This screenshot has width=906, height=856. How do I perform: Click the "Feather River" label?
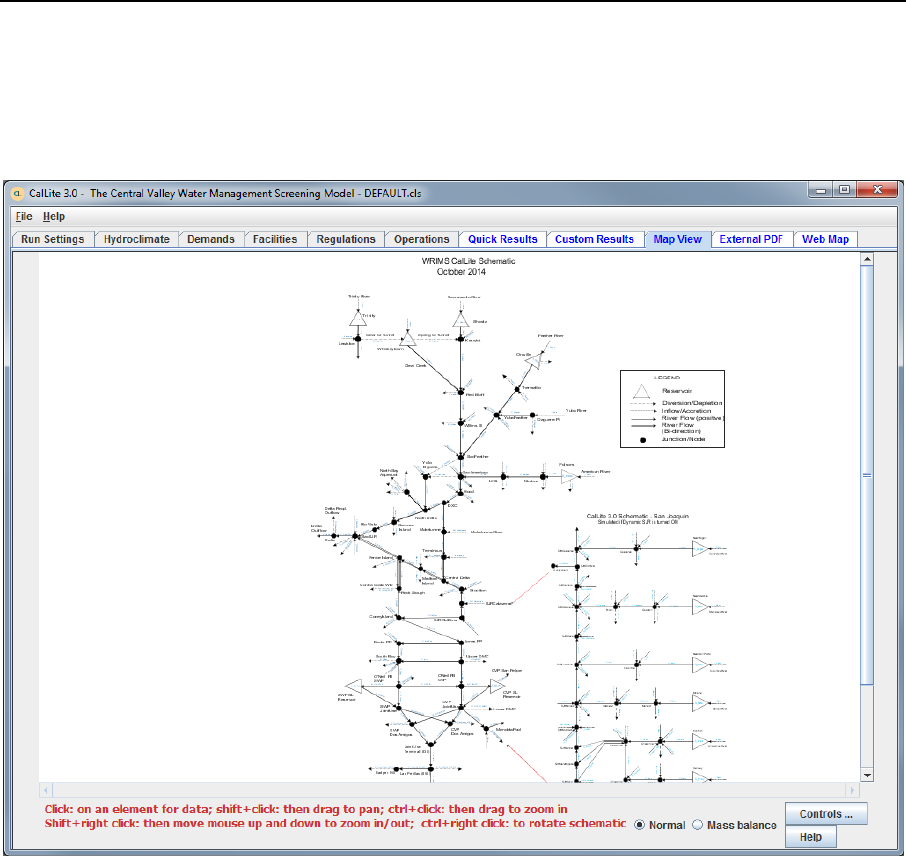coord(550,335)
